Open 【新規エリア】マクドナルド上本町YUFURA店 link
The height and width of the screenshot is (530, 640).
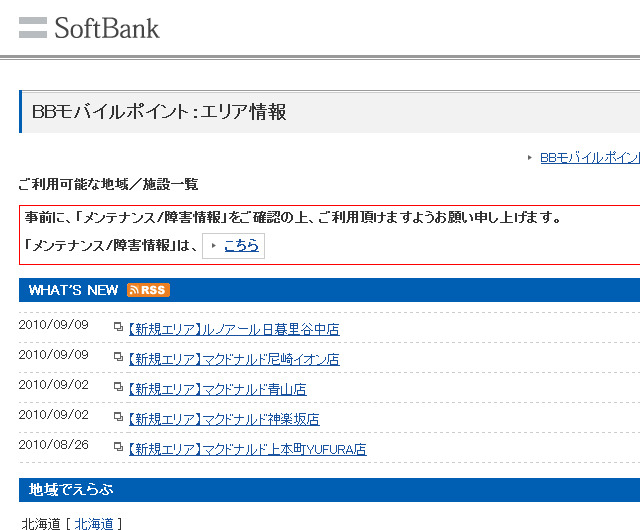[x=247, y=449]
